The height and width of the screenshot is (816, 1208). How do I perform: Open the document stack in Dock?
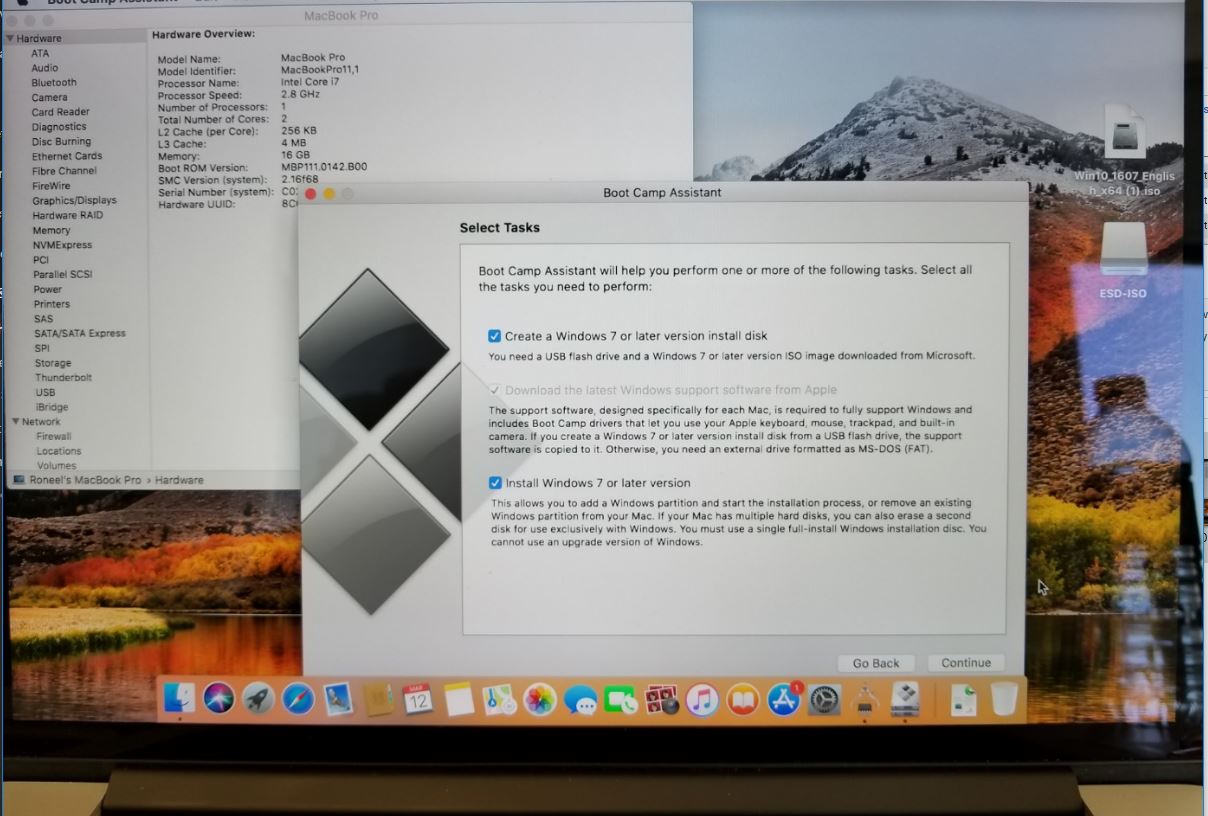point(964,699)
